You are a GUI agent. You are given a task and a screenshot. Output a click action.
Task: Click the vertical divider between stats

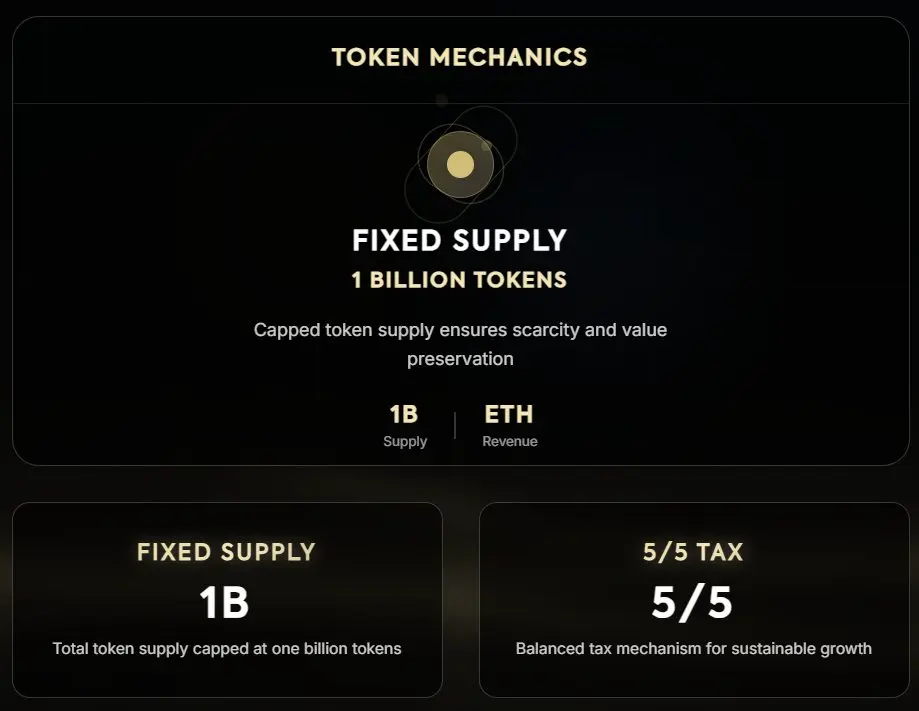[x=455, y=425]
